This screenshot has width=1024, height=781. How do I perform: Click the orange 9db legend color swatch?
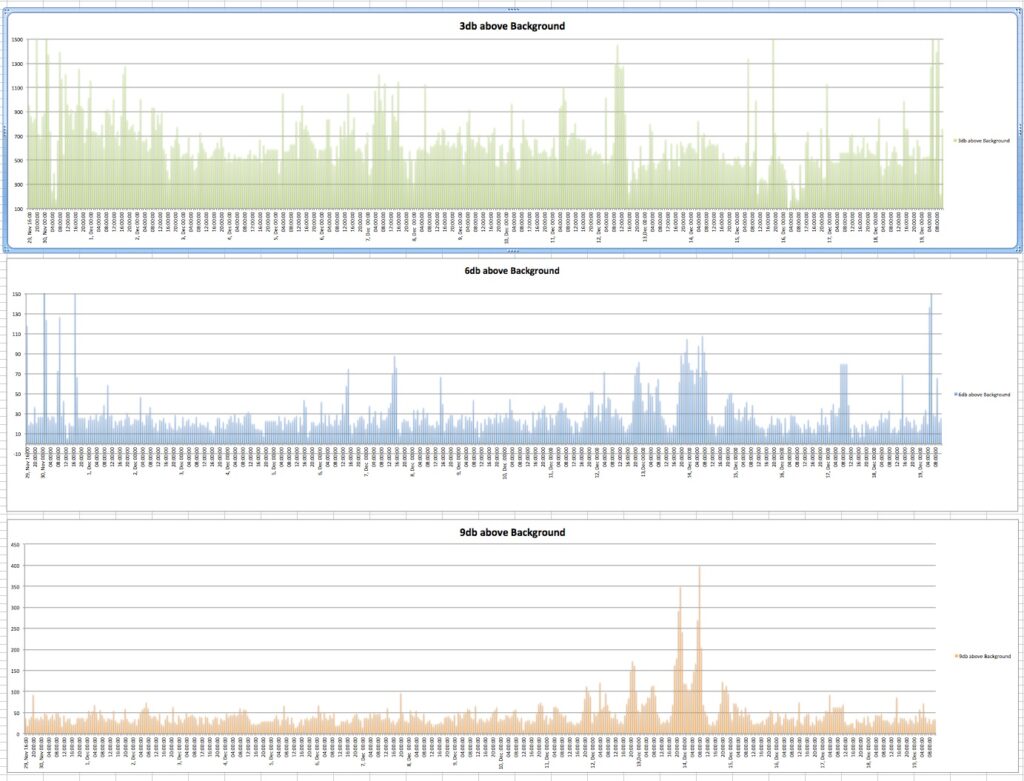tap(955, 656)
